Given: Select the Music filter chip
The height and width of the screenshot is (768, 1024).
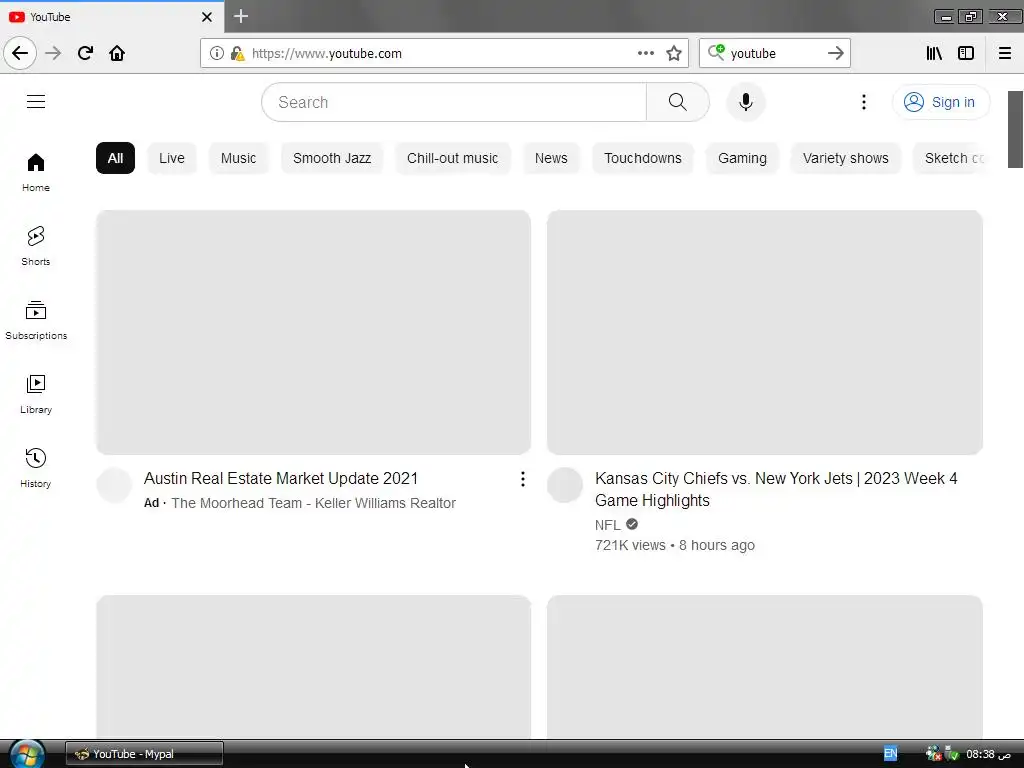Looking at the screenshot, I should [238, 158].
